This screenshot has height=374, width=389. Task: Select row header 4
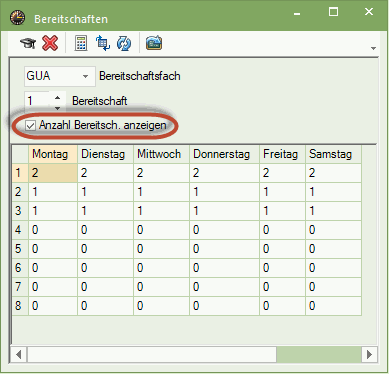(20, 230)
